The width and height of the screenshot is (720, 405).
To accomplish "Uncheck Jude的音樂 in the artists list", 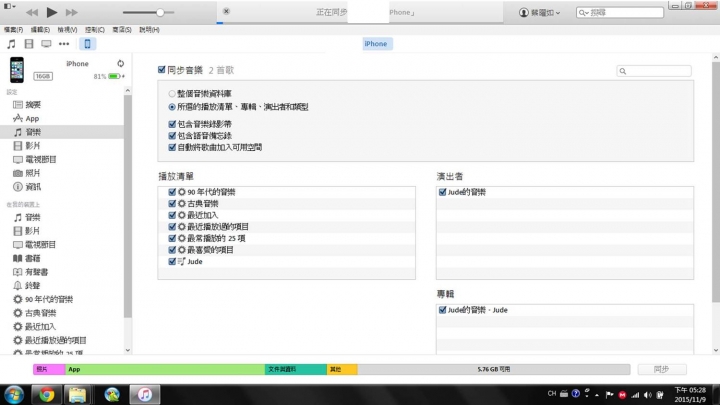I will [x=443, y=192].
